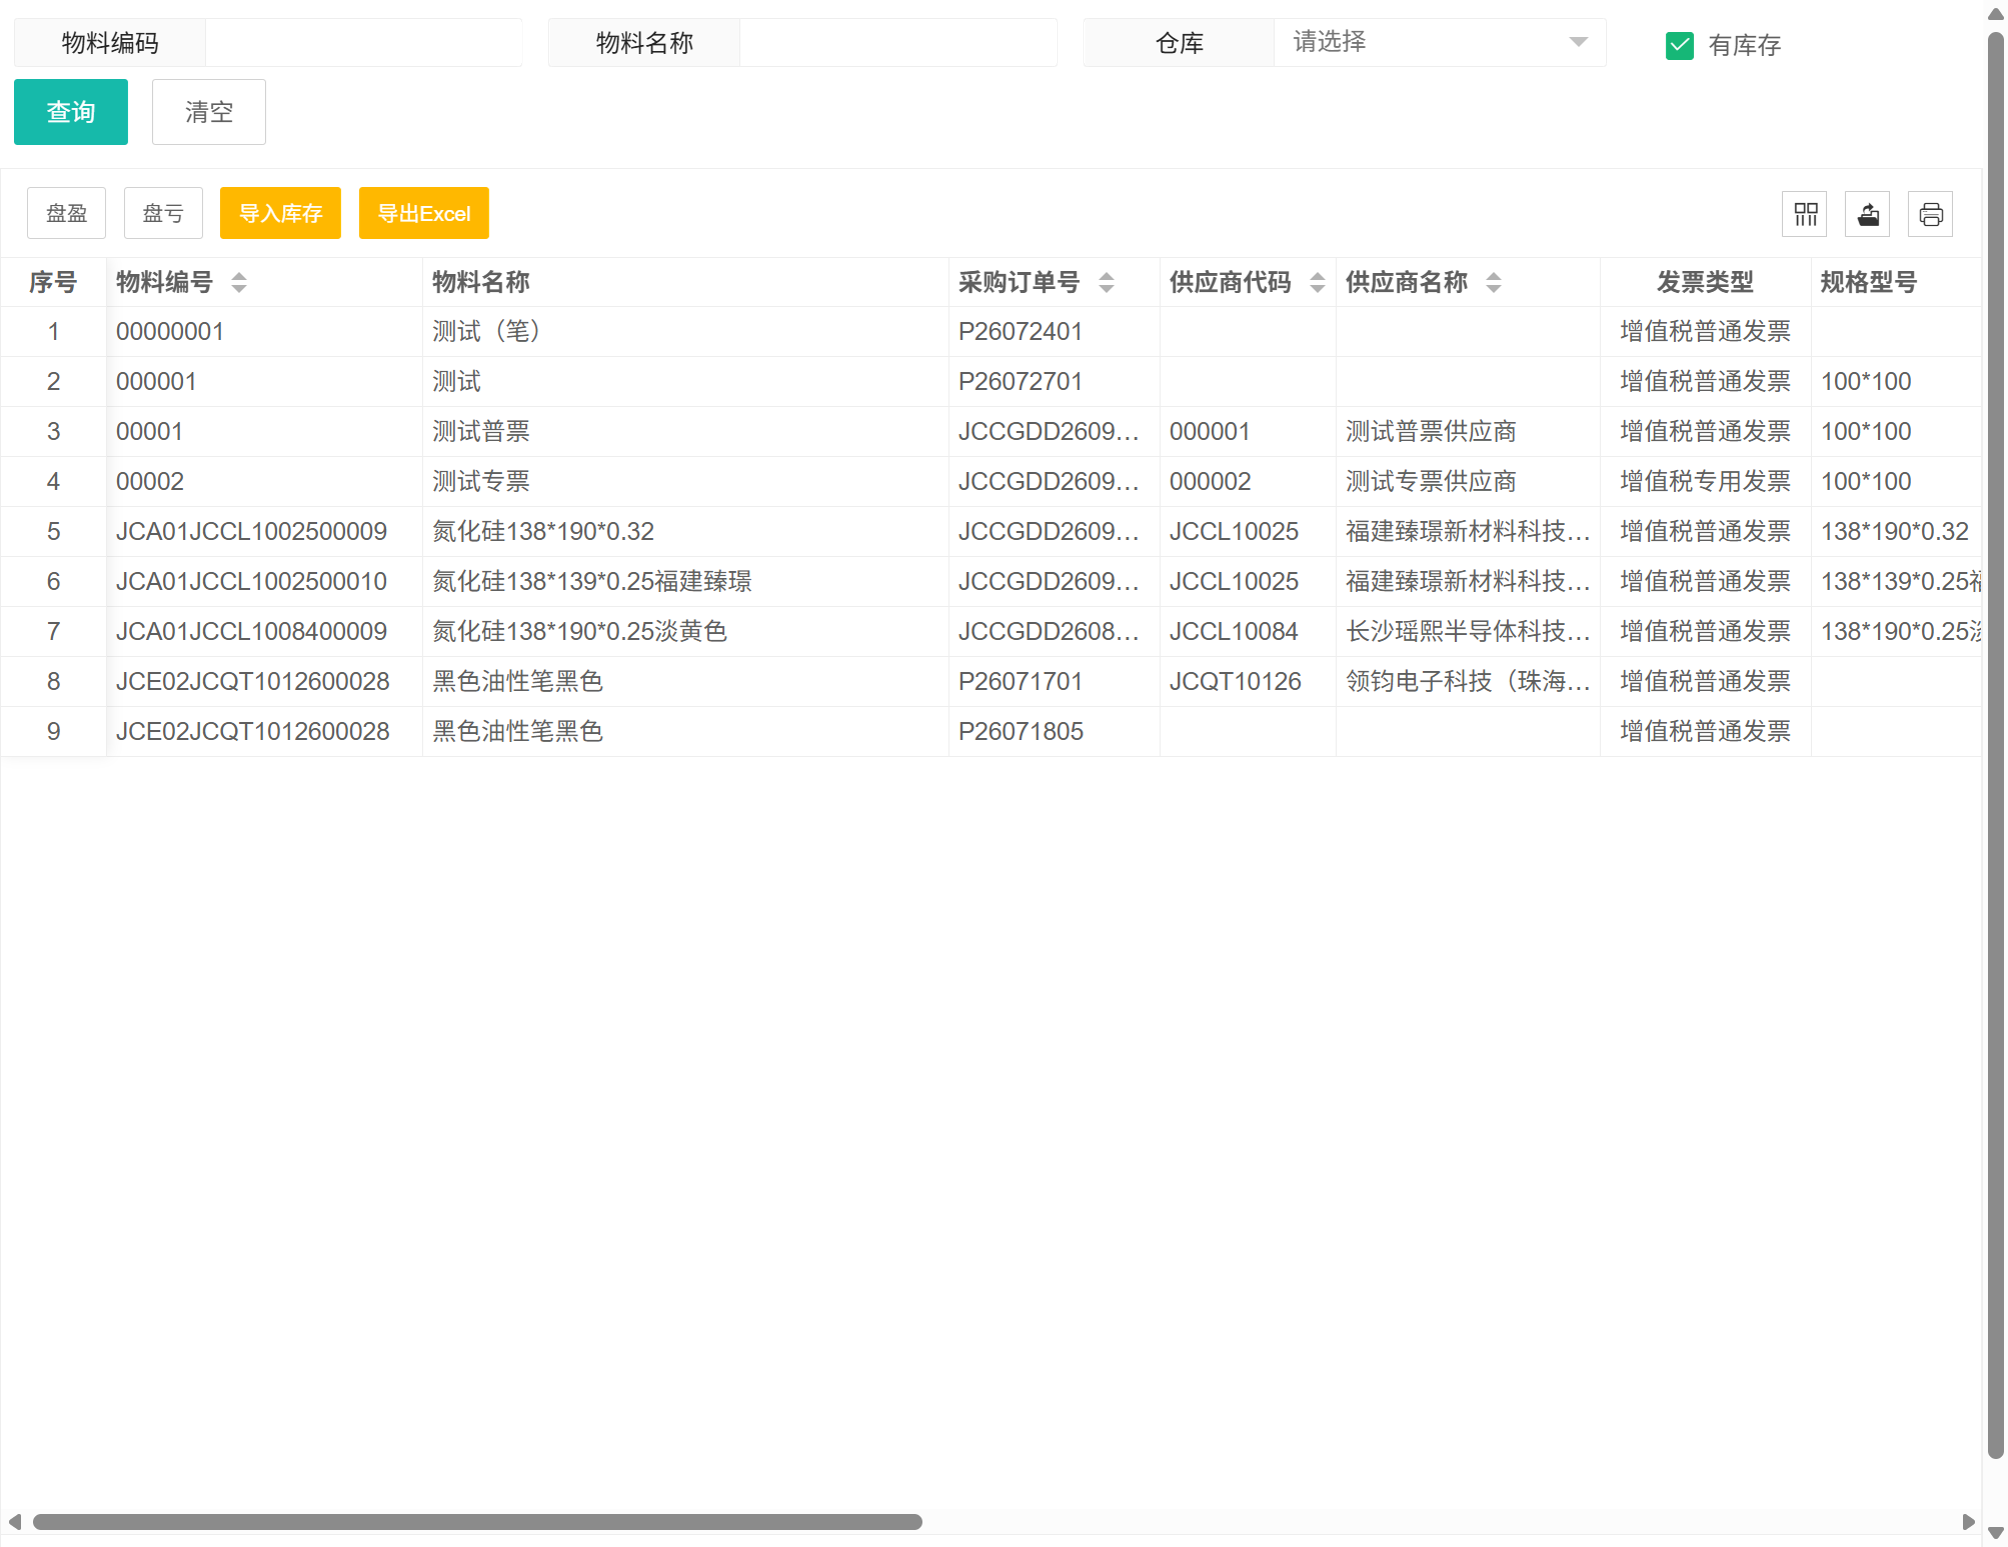Focus the 物料名称 input field

click(x=898, y=42)
